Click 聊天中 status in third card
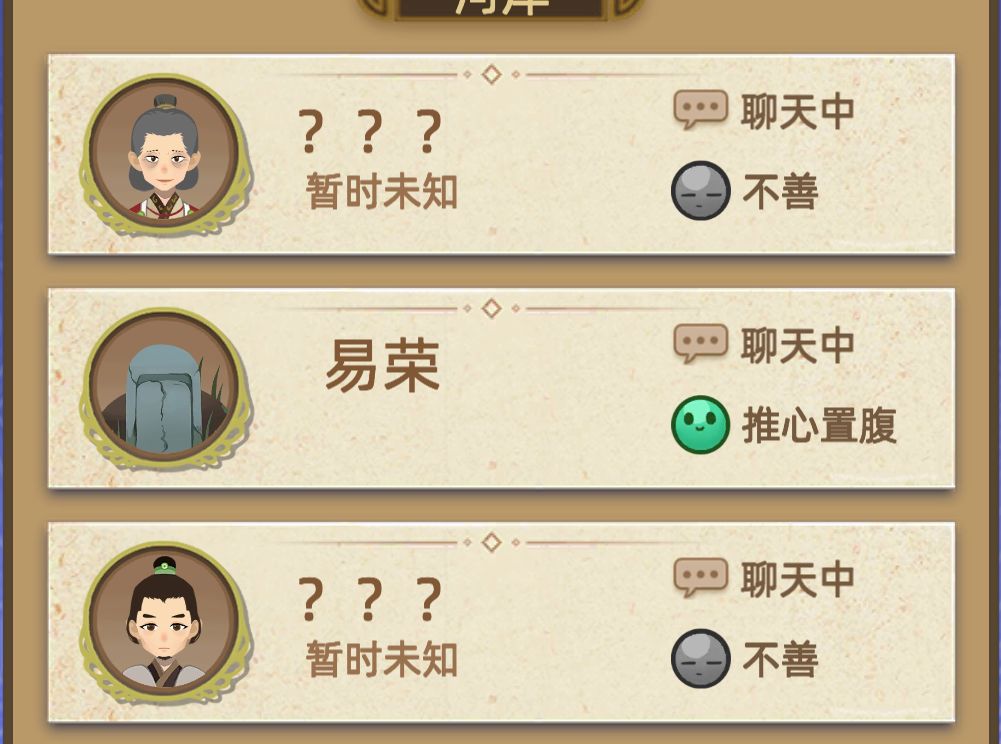This screenshot has height=744, width=1001. click(x=797, y=579)
